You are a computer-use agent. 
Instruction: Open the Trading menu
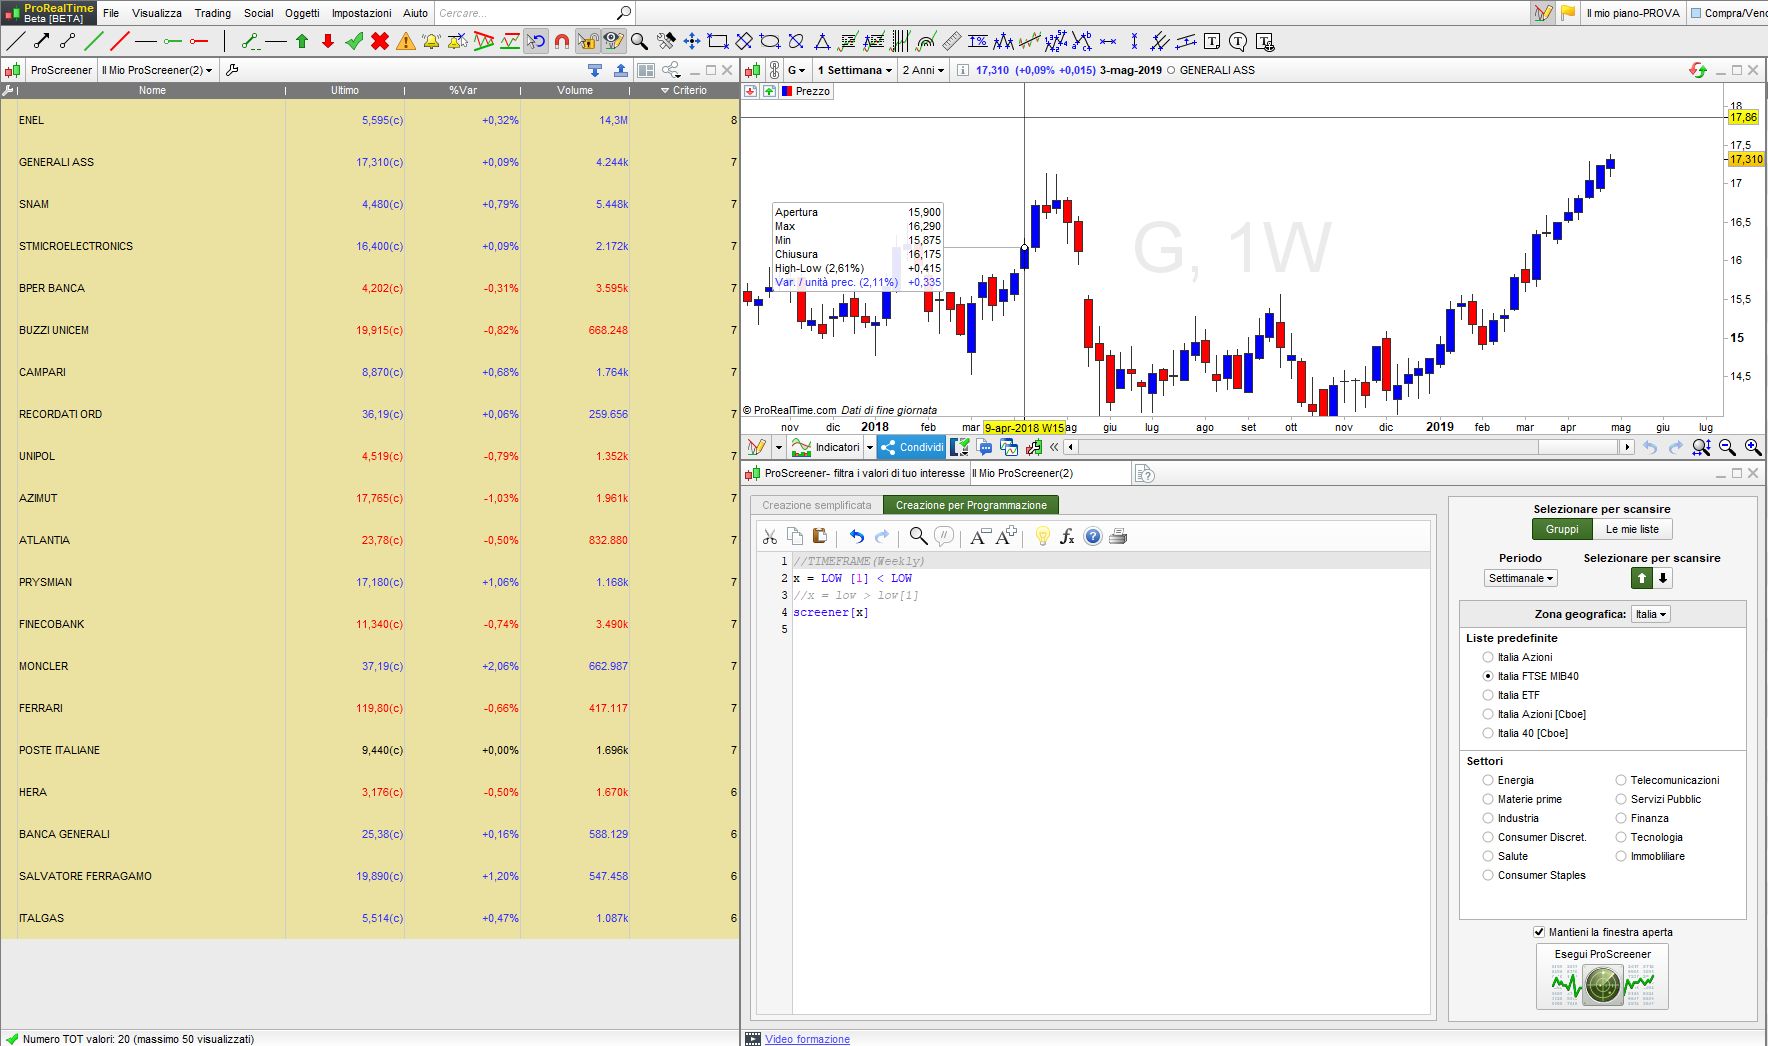click(x=212, y=13)
